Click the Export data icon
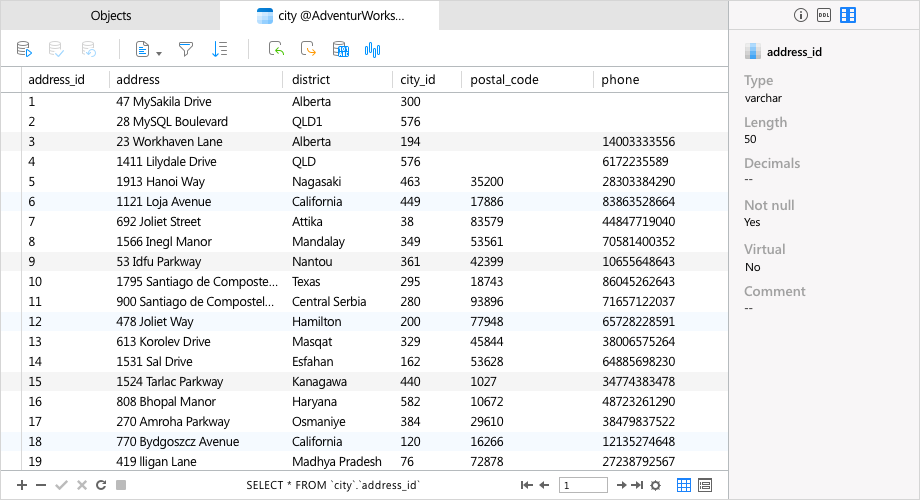The image size is (920, 500). [308, 49]
